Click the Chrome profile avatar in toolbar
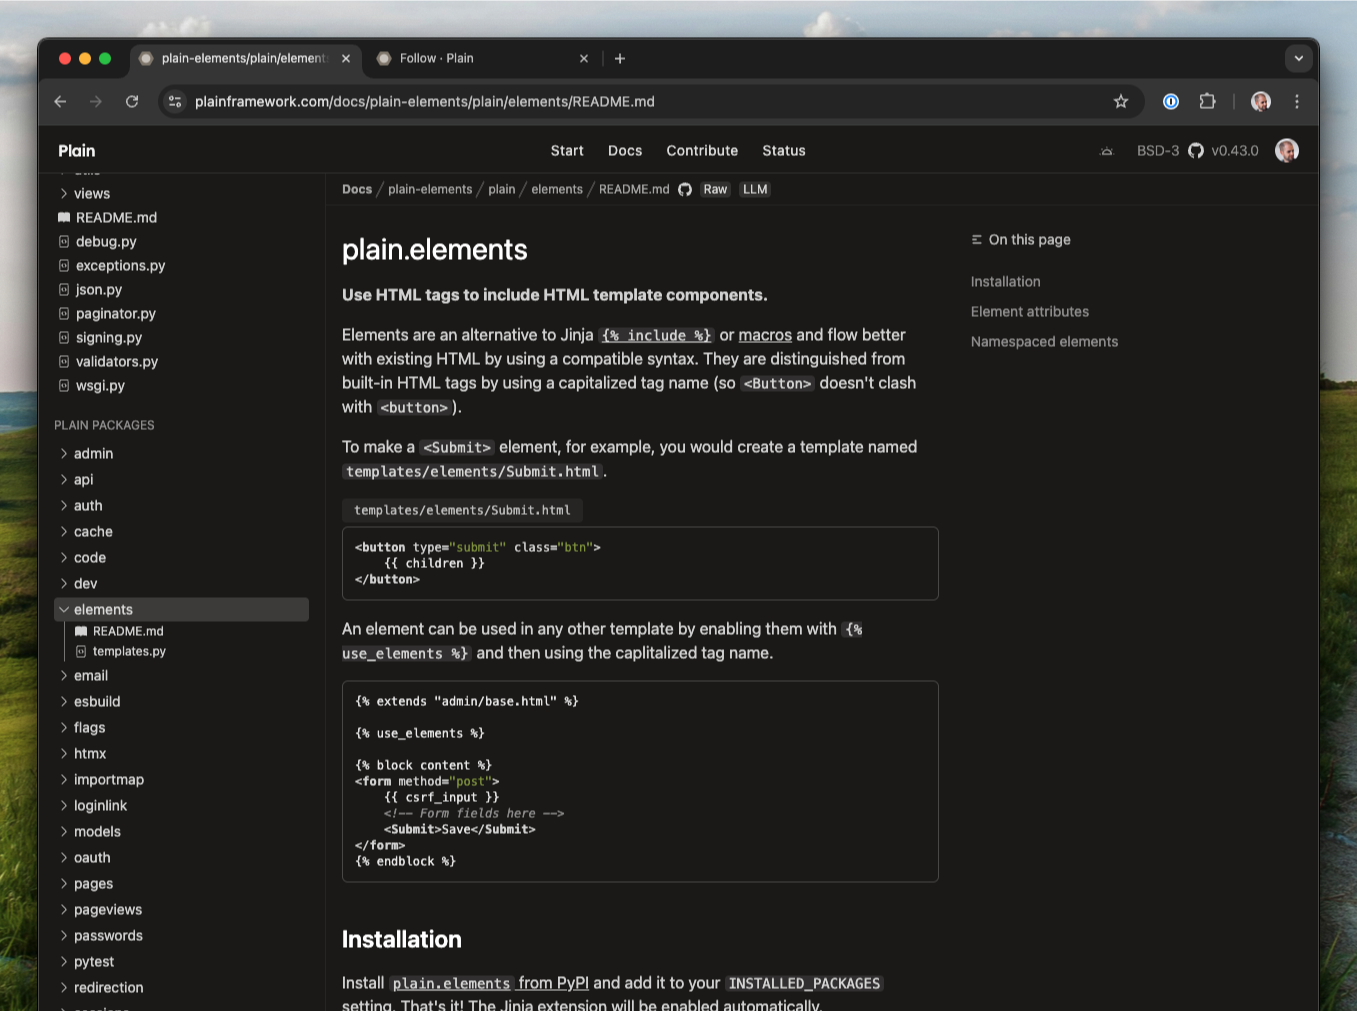 [1261, 101]
